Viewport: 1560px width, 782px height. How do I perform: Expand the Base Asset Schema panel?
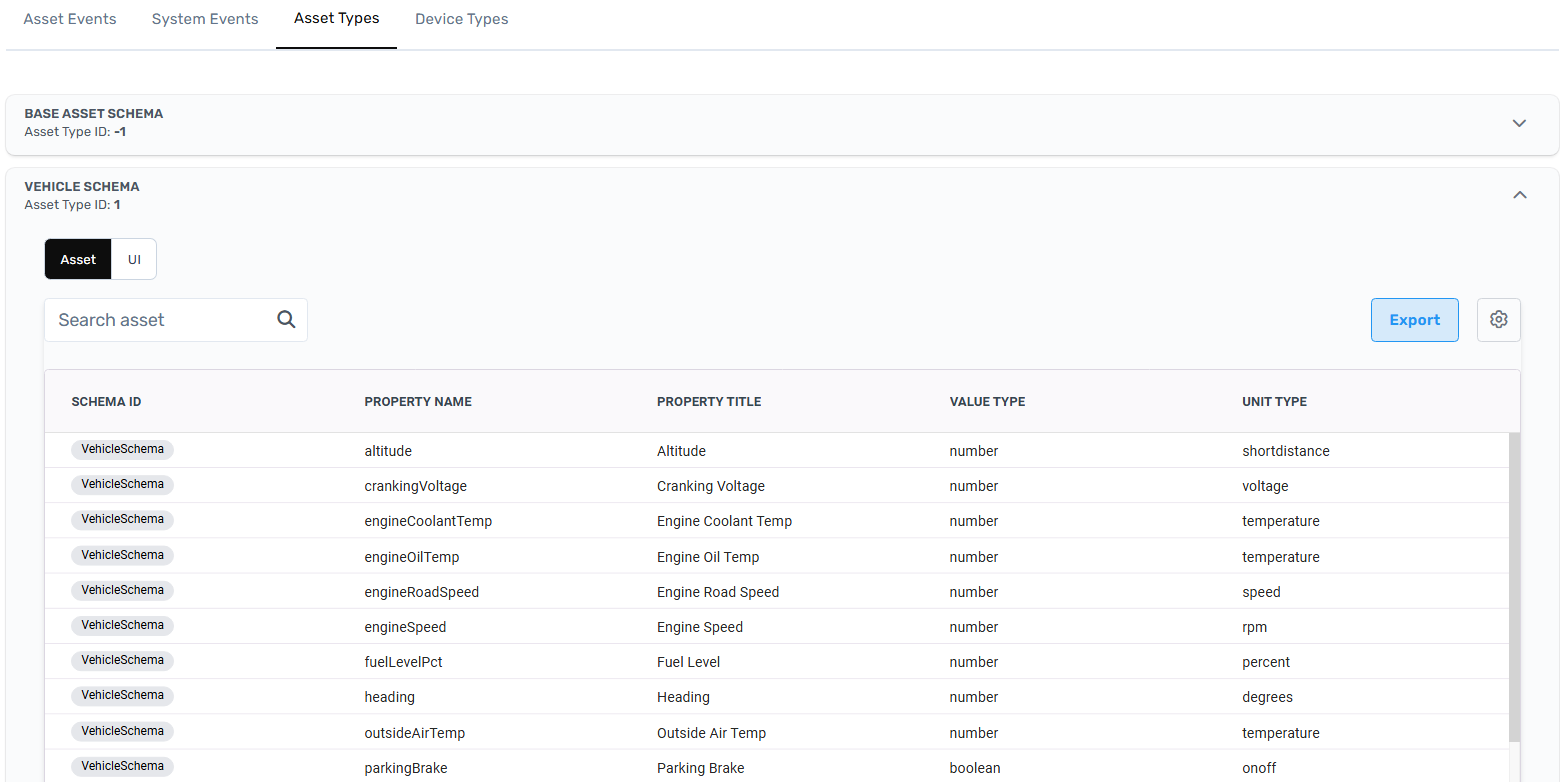click(1519, 123)
